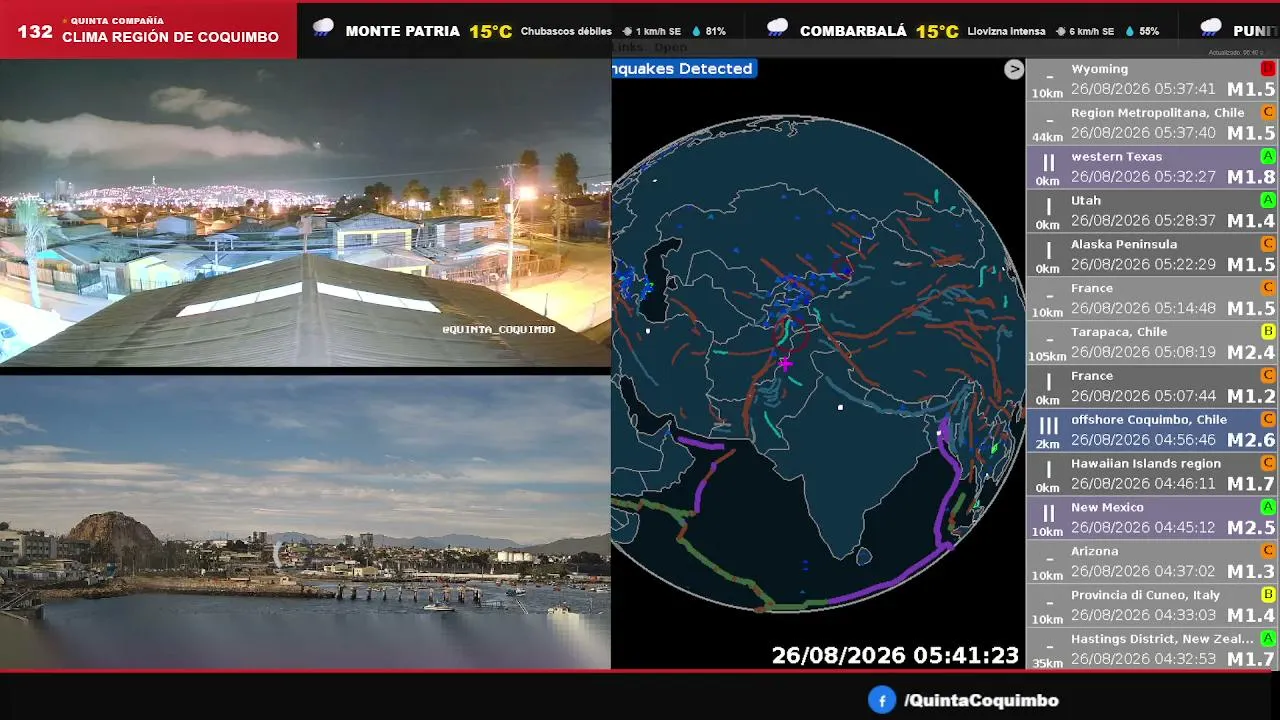Click the orange C badge on Alaska Peninsula row
Image resolution: width=1280 pixels, height=720 pixels.
click(1268, 244)
